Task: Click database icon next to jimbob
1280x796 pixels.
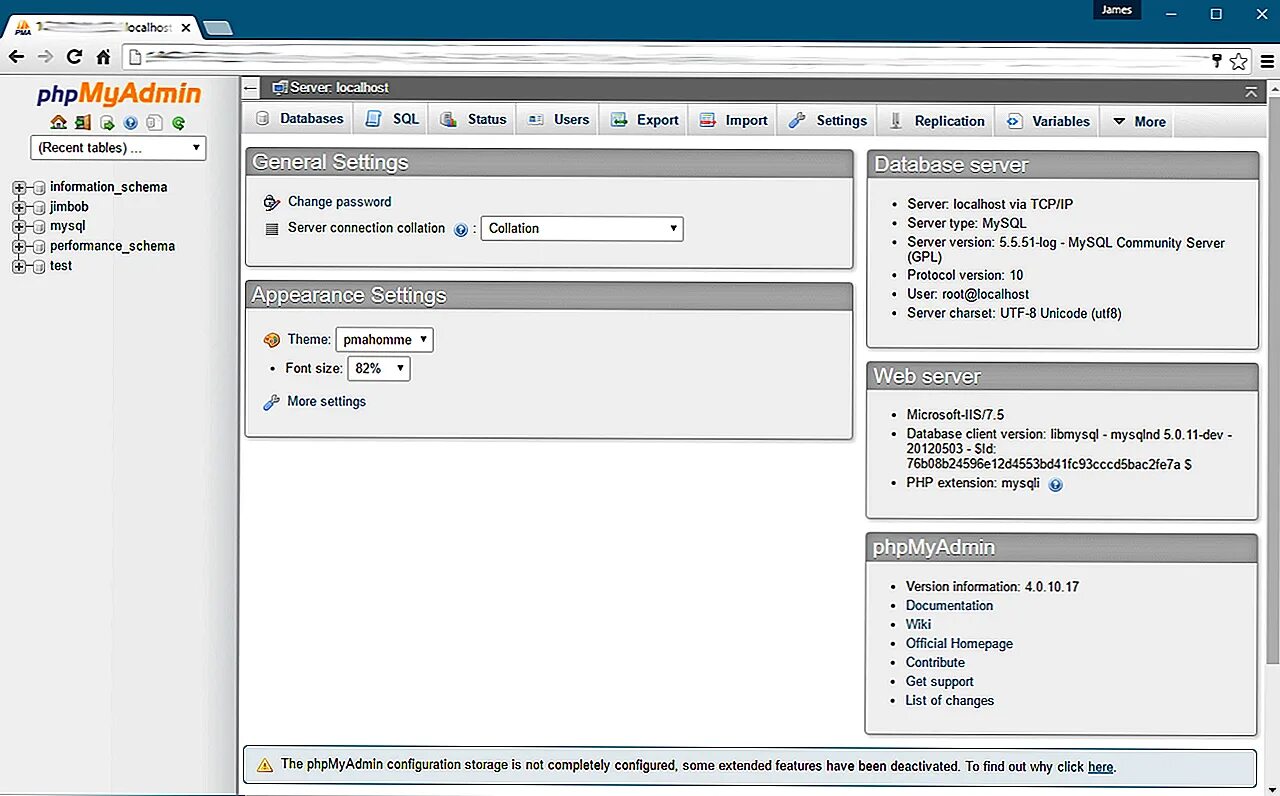Action: point(39,207)
